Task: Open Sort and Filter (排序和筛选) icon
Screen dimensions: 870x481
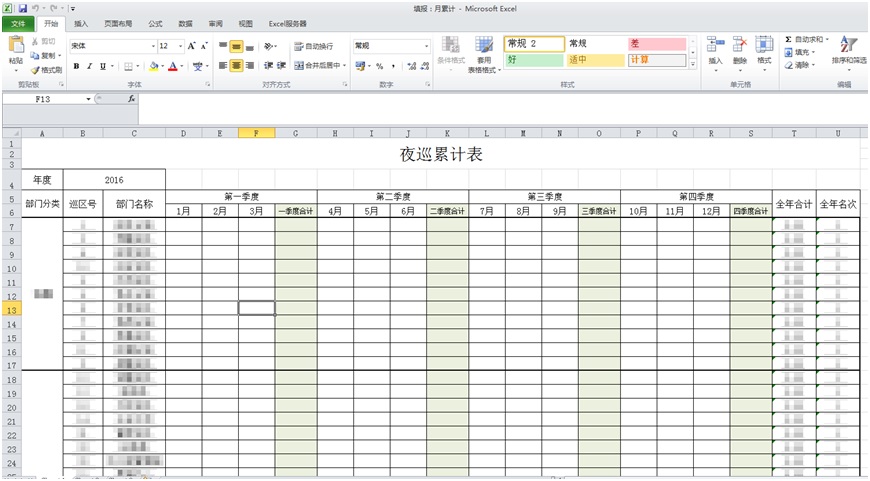Action: [848, 47]
